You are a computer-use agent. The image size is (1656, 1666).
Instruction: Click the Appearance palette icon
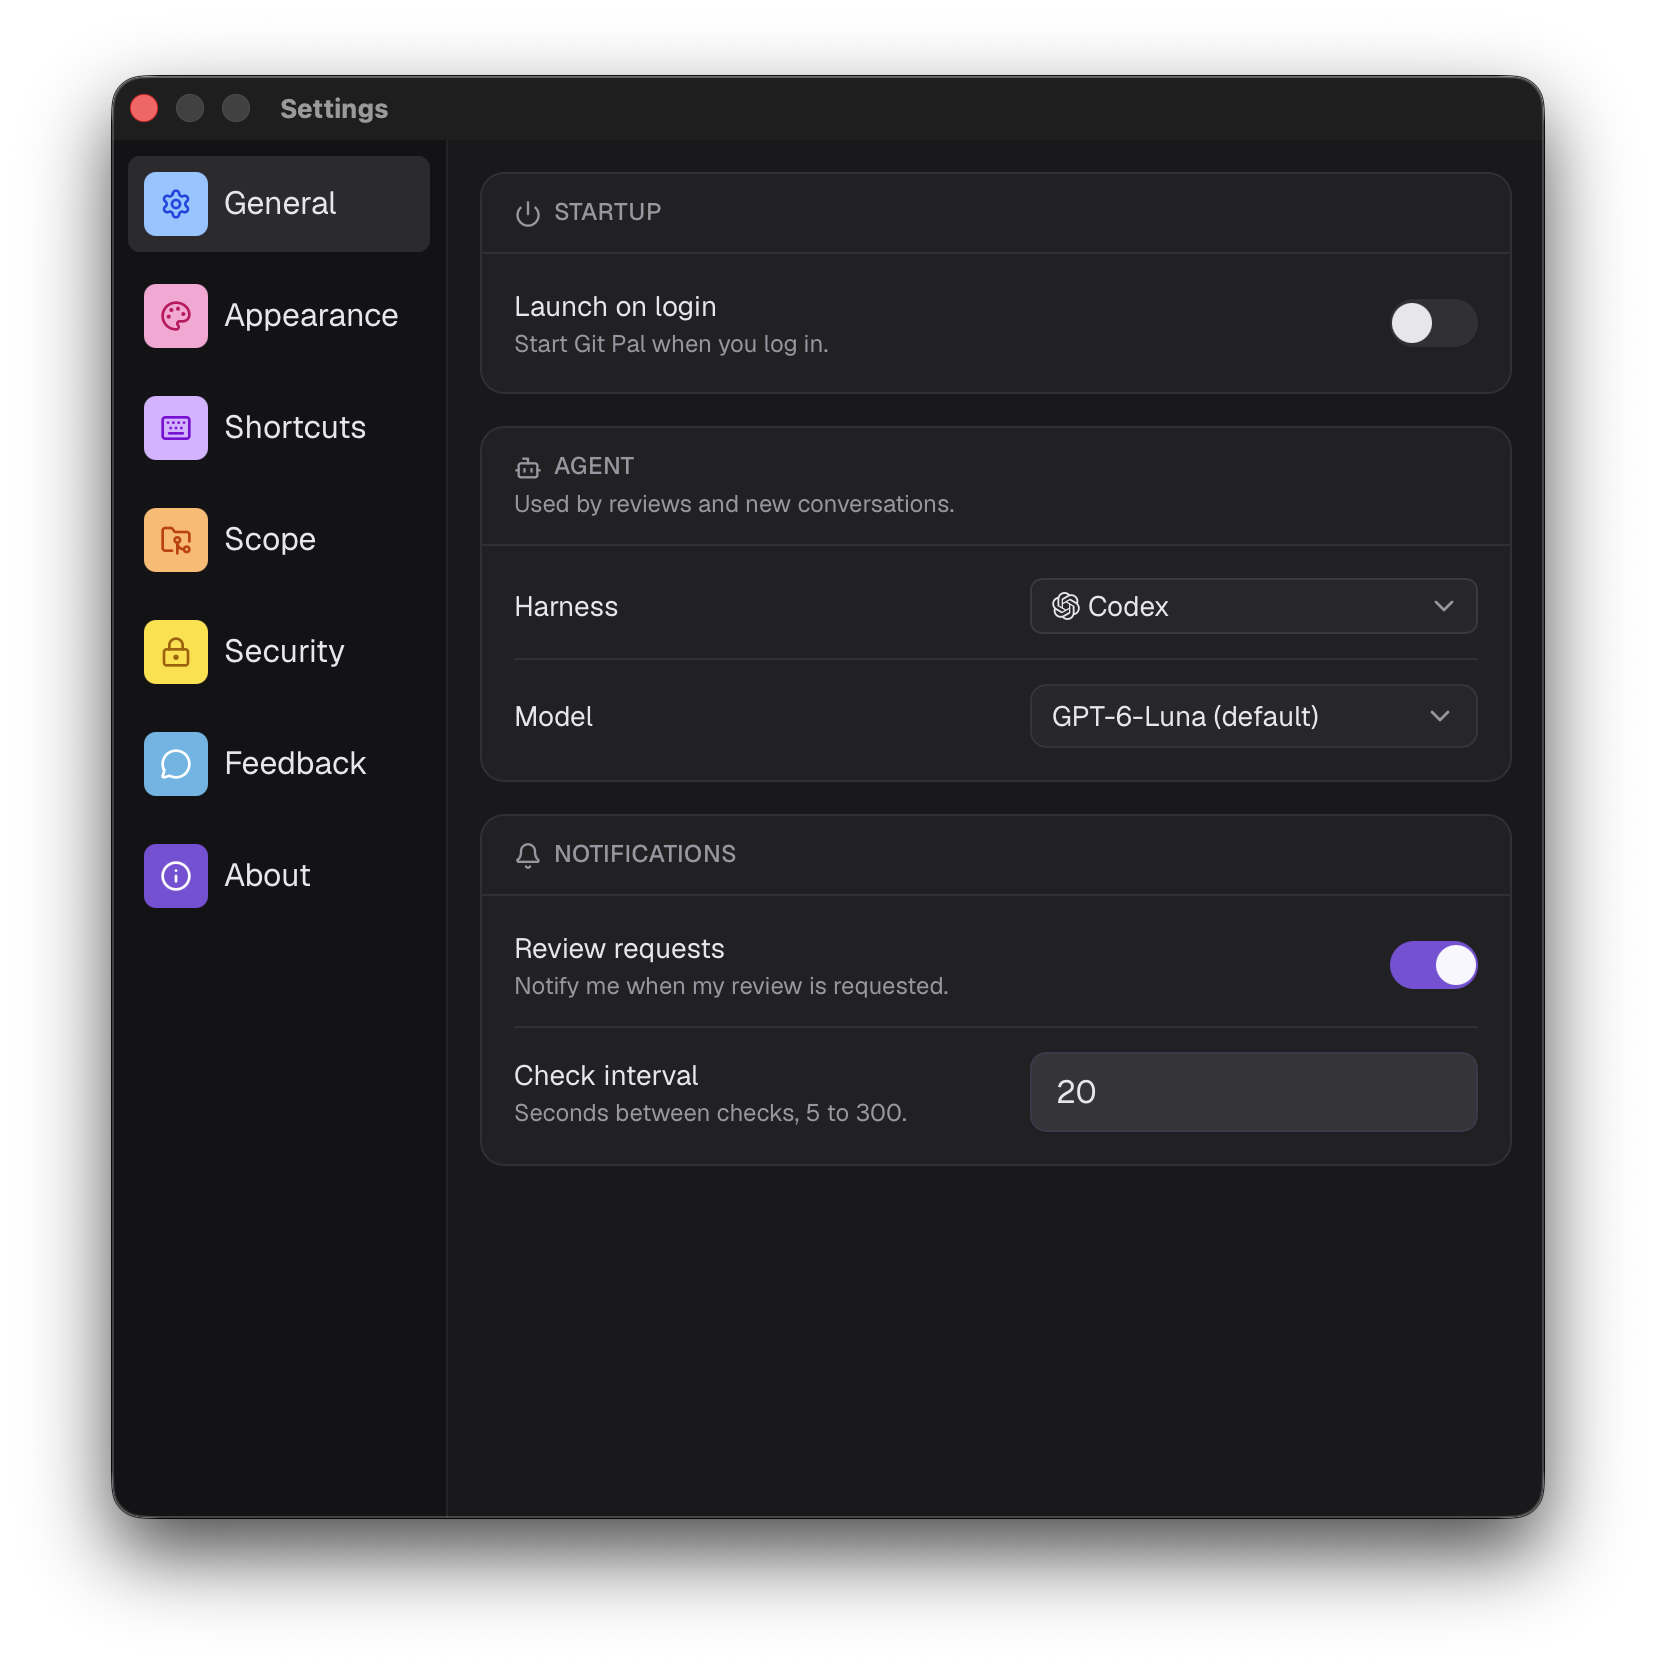coord(176,316)
